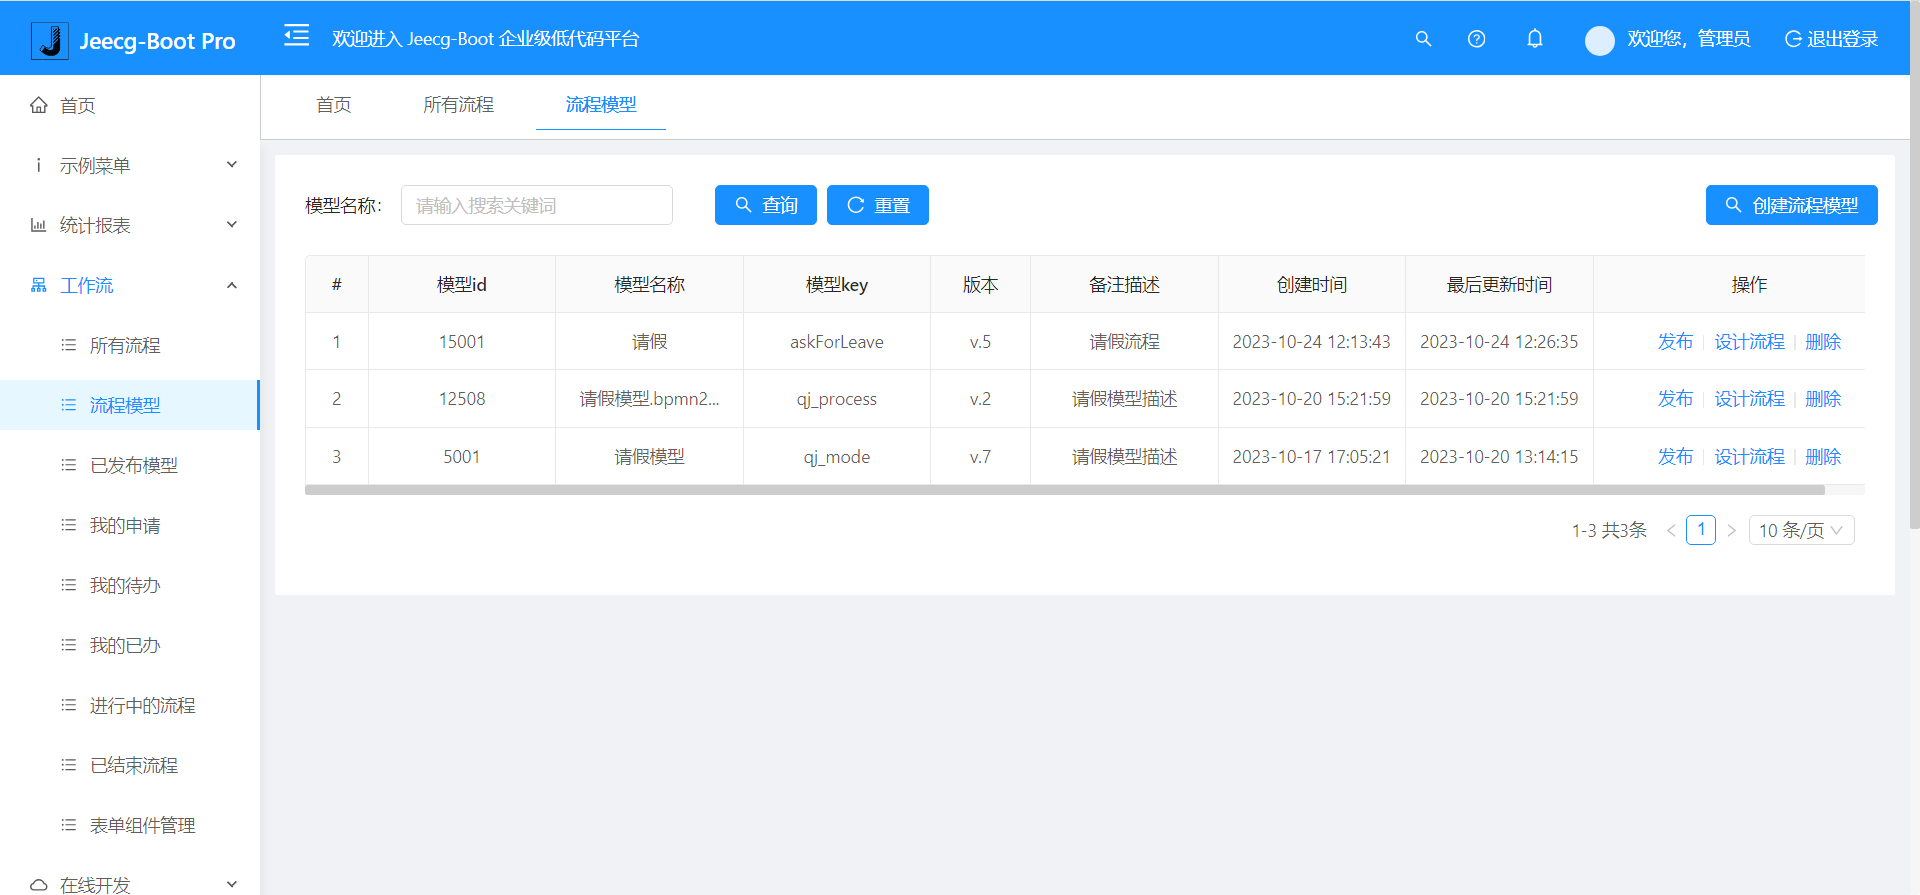The image size is (1920, 895).
Task: Switch to the 首页 tab
Action: pos(334,105)
